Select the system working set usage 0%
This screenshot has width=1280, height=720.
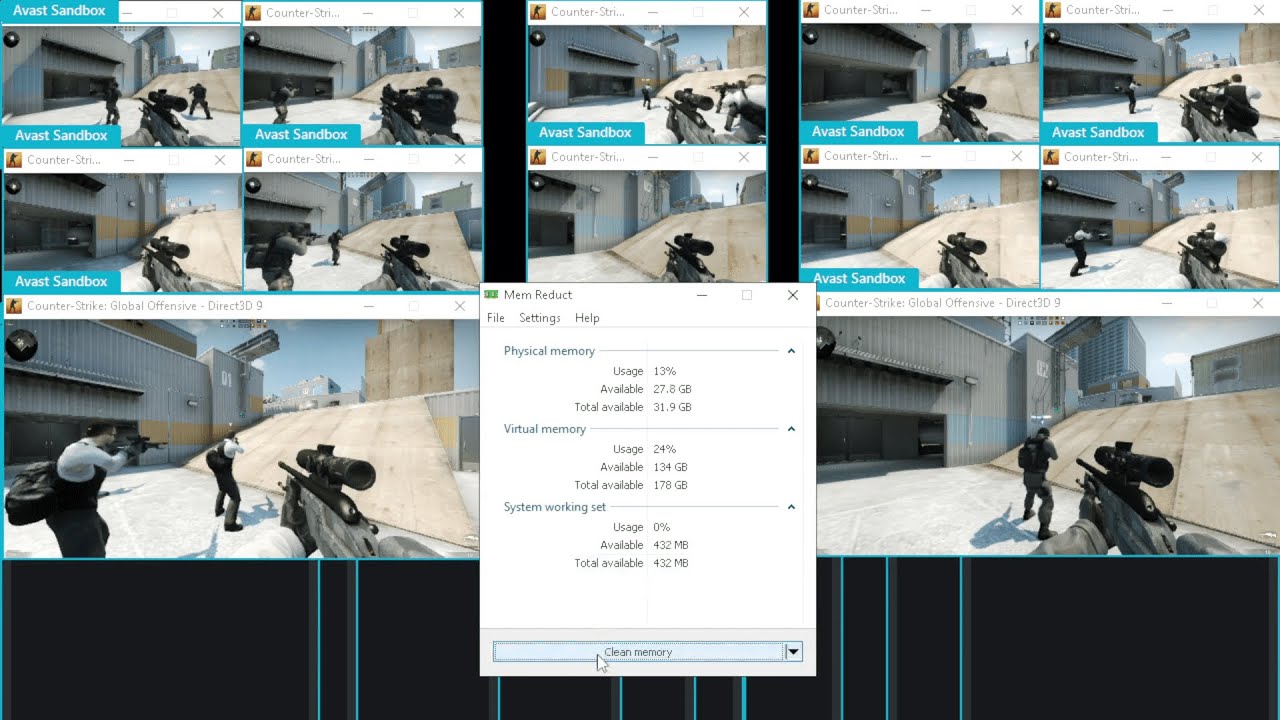coord(662,527)
